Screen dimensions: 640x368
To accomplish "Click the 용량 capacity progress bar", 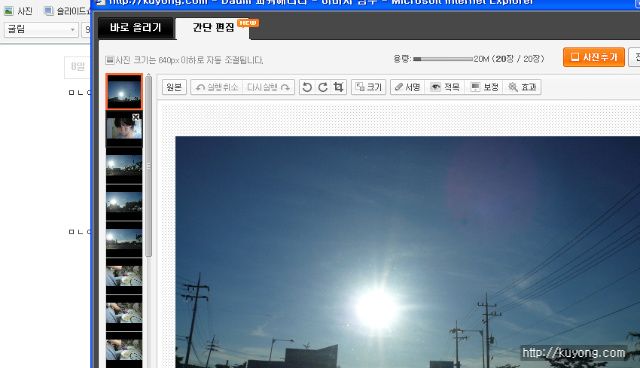I will click(443, 59).
